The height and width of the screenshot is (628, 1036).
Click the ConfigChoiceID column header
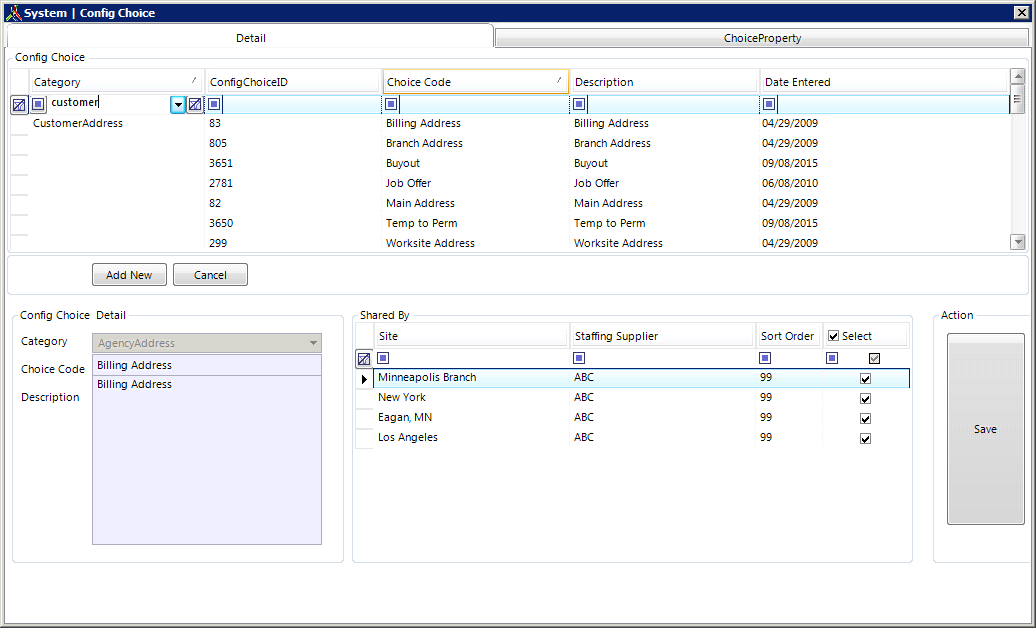tap(292, 82)
